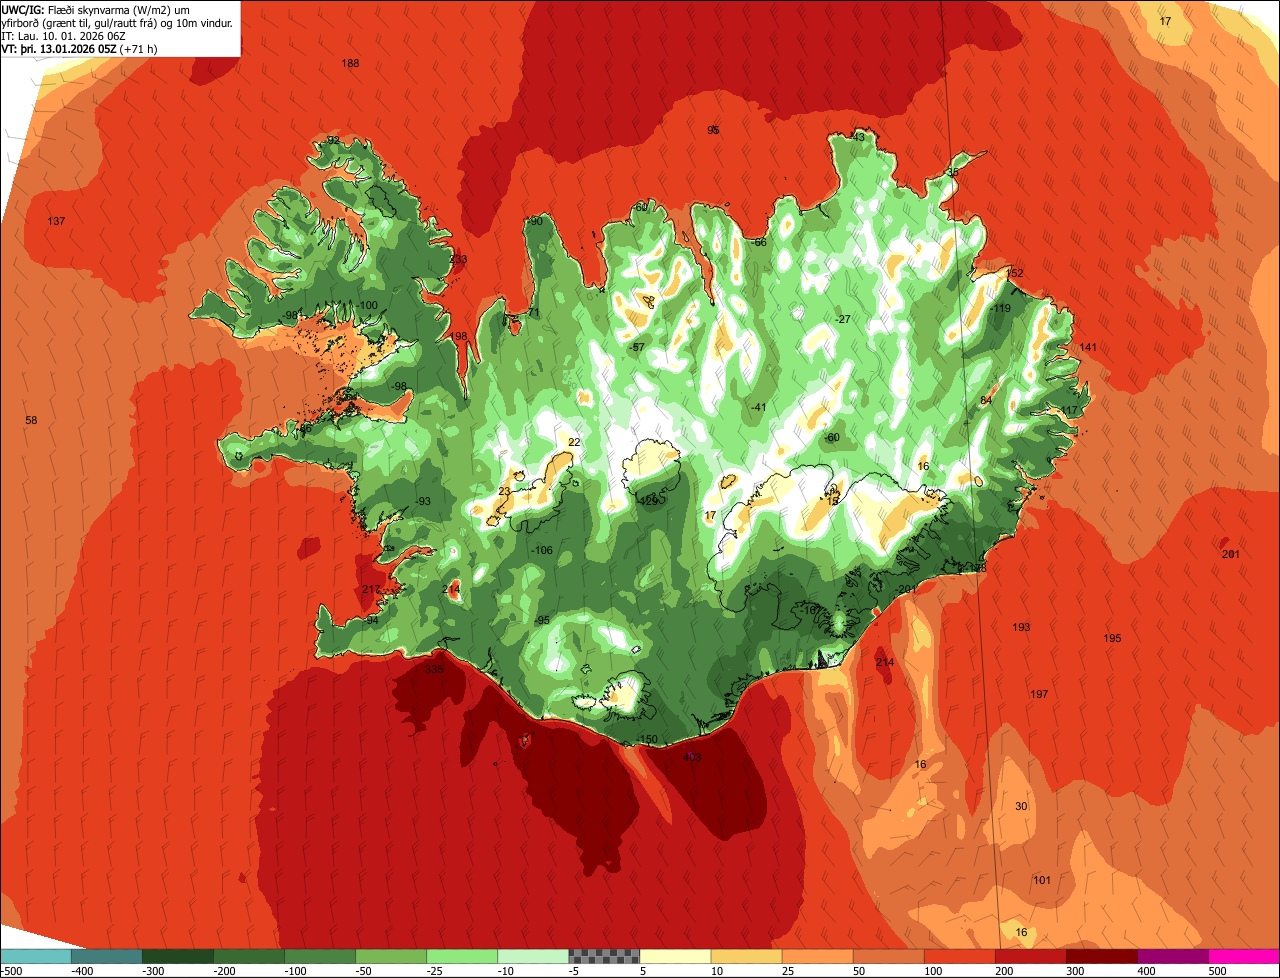Click the 50 to 100 dark orange legend swatch
The image size is (1280, 978).
888,956
